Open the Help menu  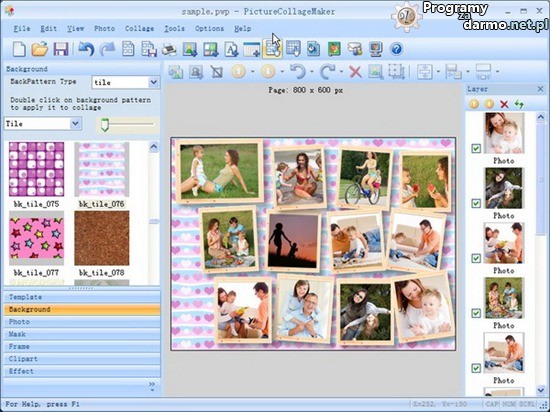(x=242, y=29)
